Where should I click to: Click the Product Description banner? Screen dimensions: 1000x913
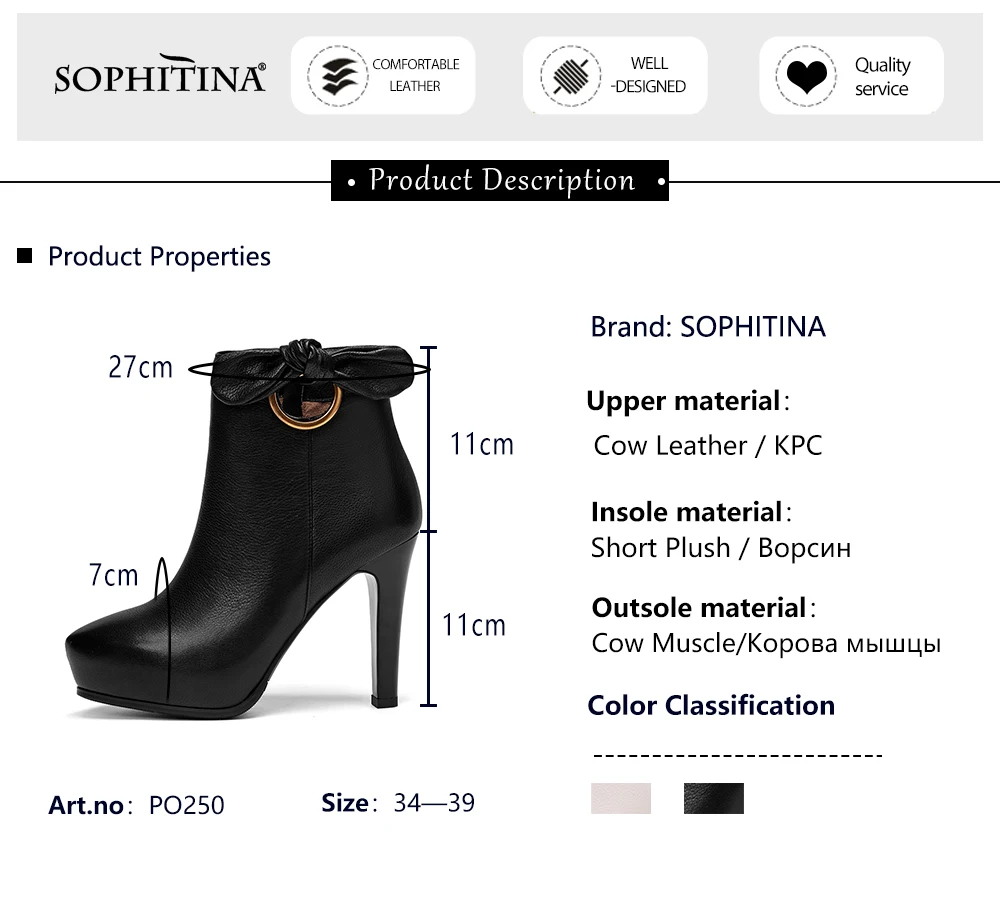(499, 180)
